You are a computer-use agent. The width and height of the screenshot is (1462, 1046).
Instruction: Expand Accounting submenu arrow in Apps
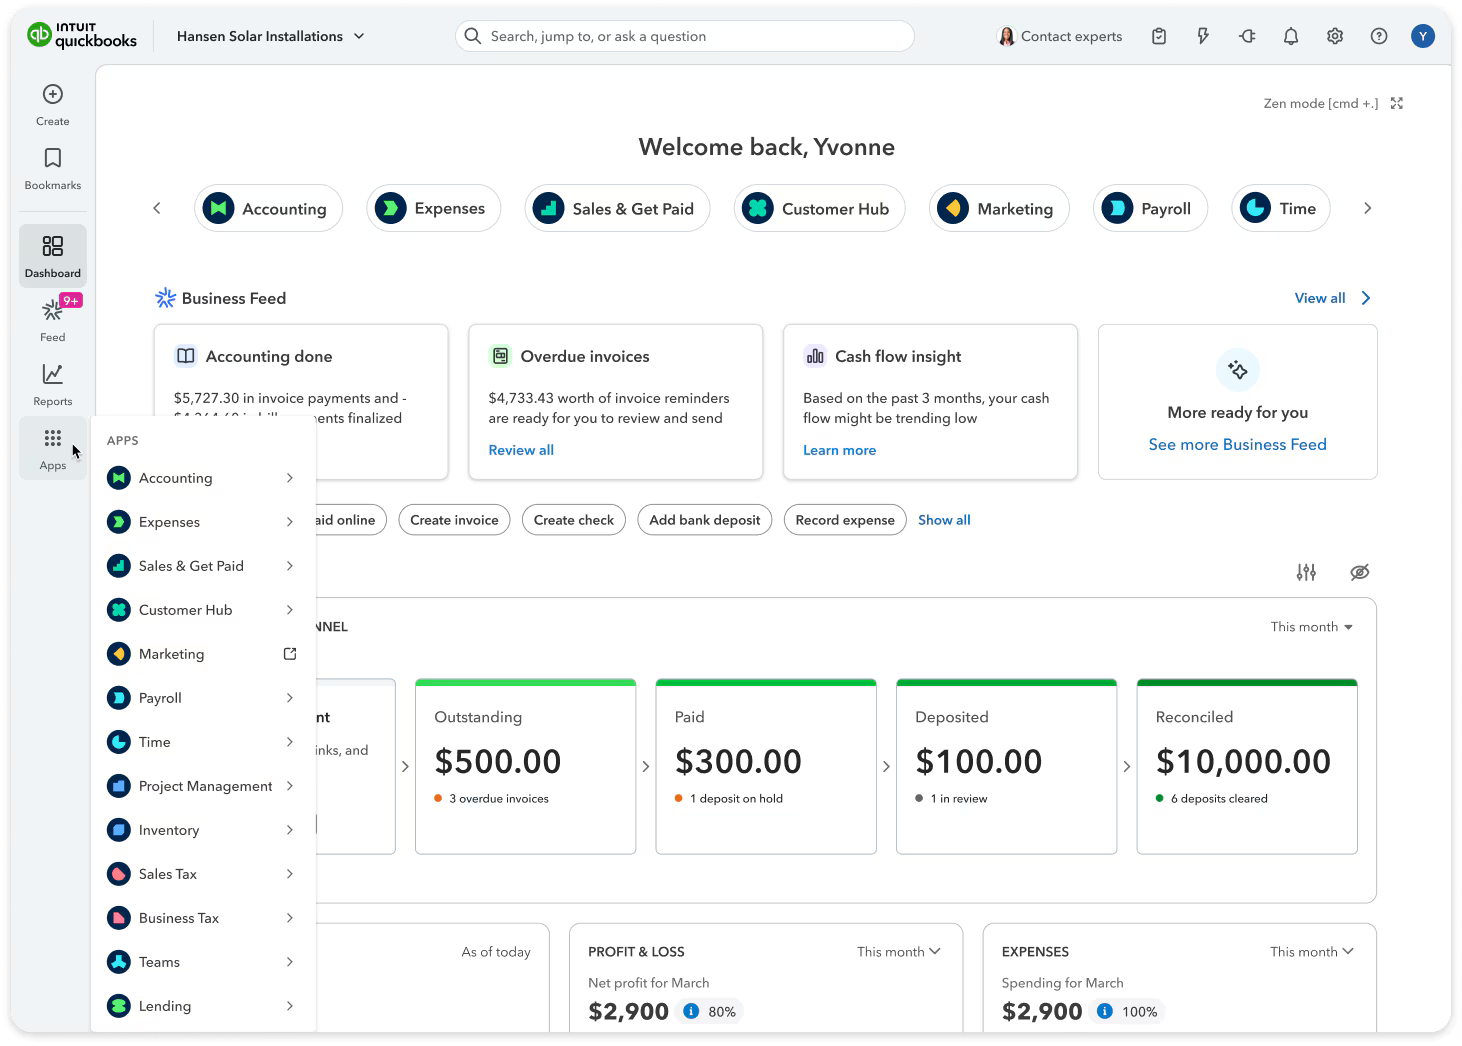pos(290,478)
